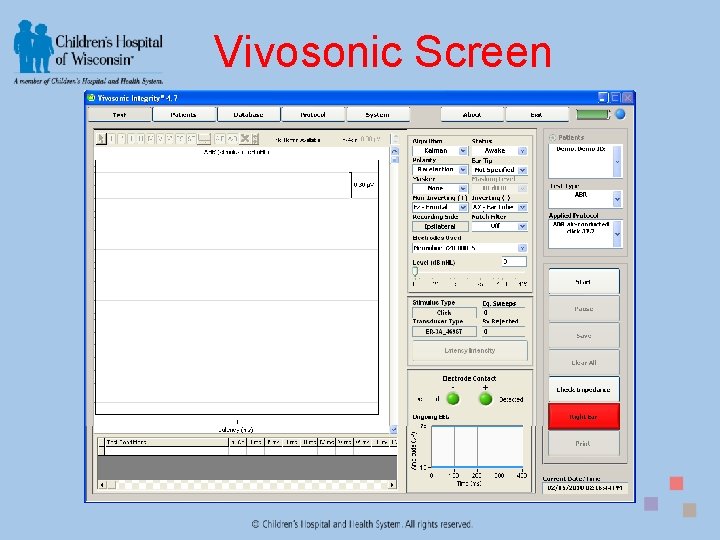
Task: Click the Check Impedance button
Action: pyautogui.click(x=584, y=389)
